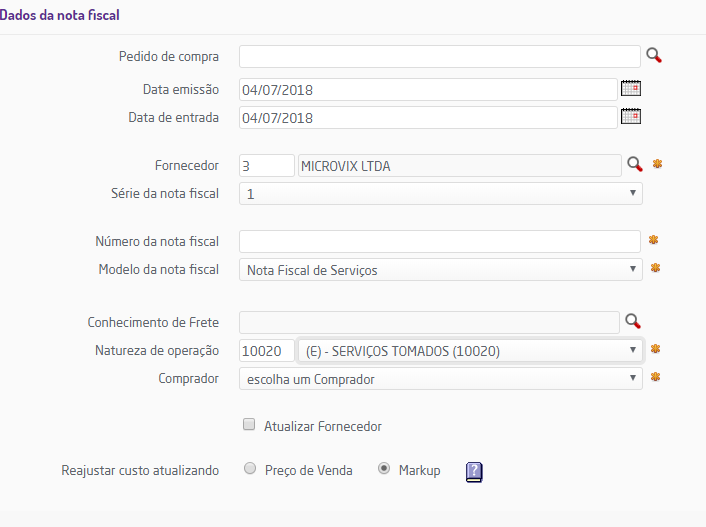This screenshot has height=527, width=706.
Task: Click the Markup label text
Action: click(x=419, y=470)
